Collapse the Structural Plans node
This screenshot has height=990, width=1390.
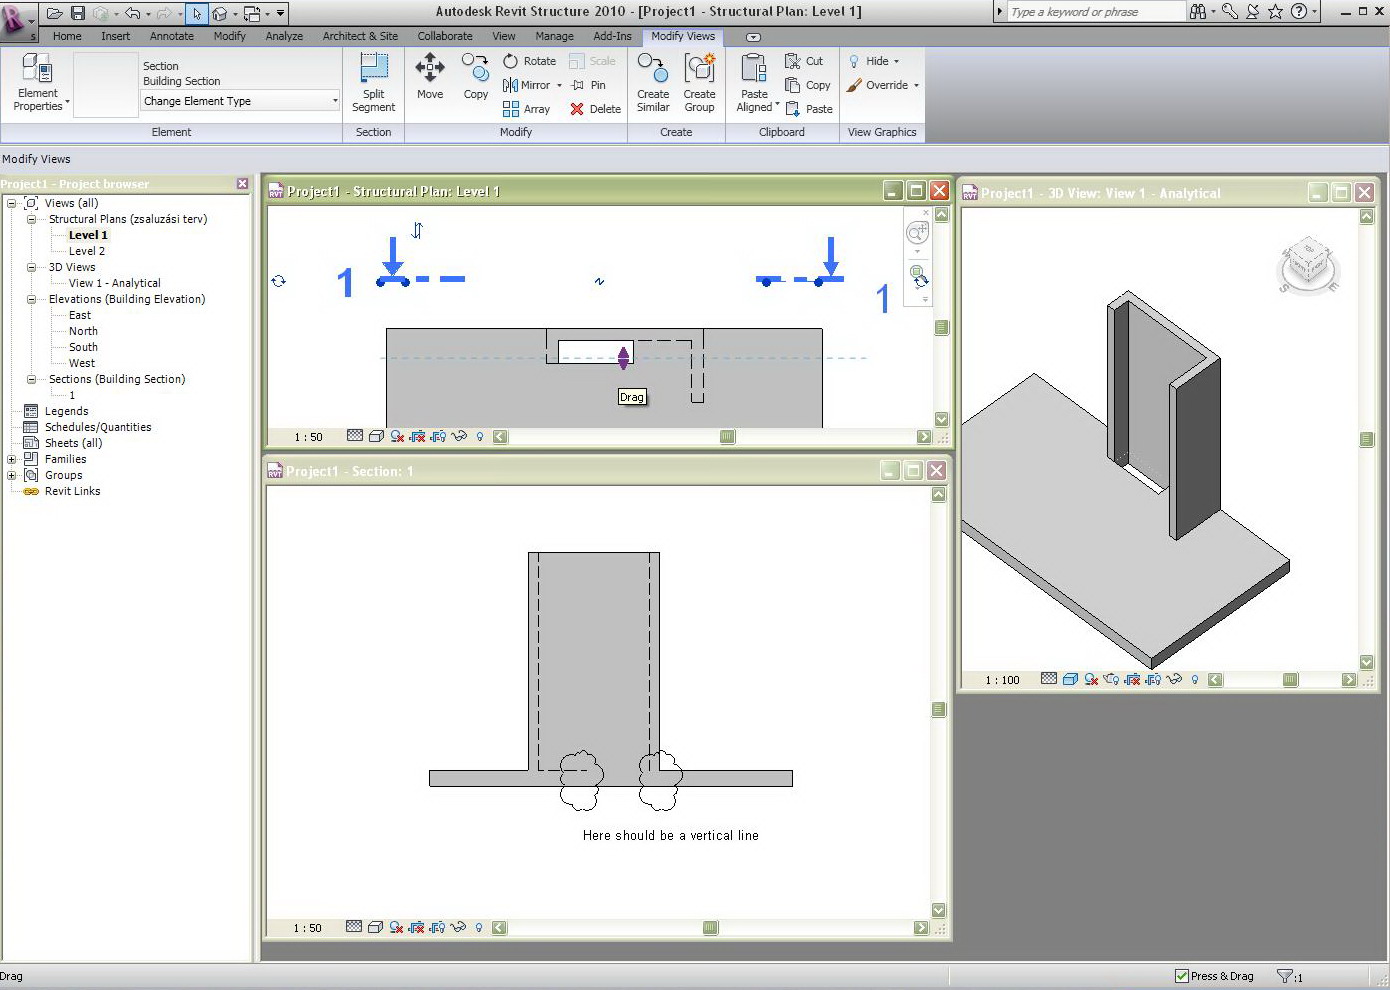[31, 219]
